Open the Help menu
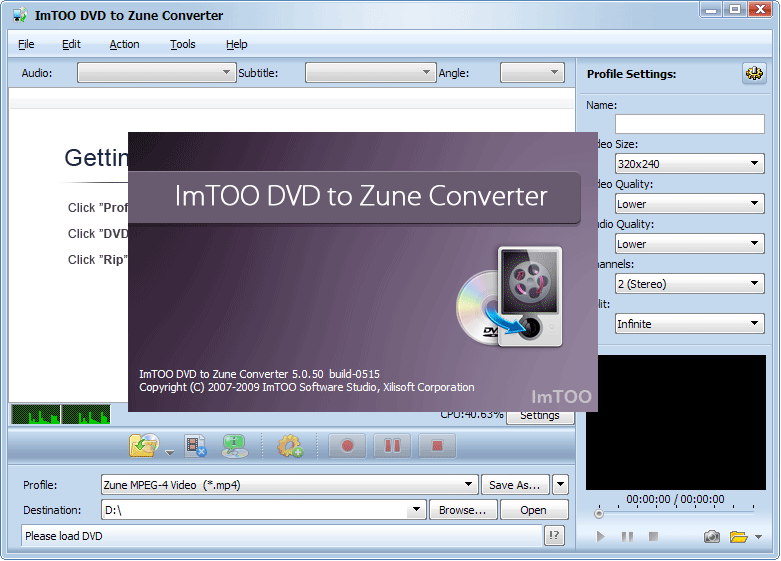This screenshot has width=781, height=561. pyautogui.click(x=237, y=44)
